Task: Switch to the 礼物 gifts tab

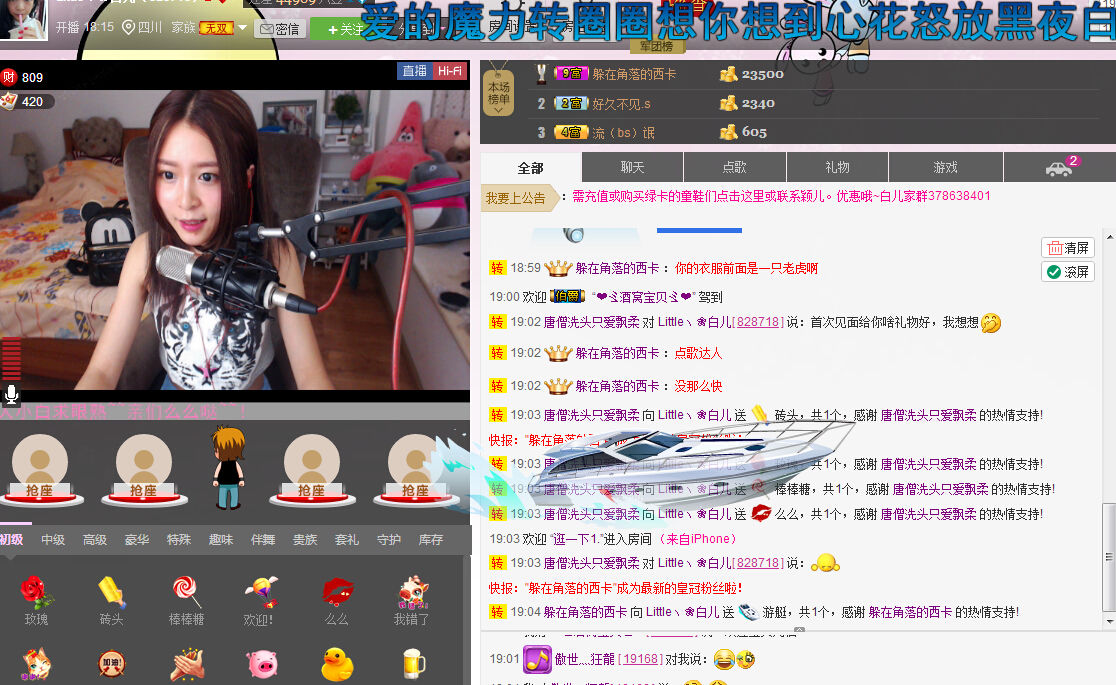Action: [836, 167]
